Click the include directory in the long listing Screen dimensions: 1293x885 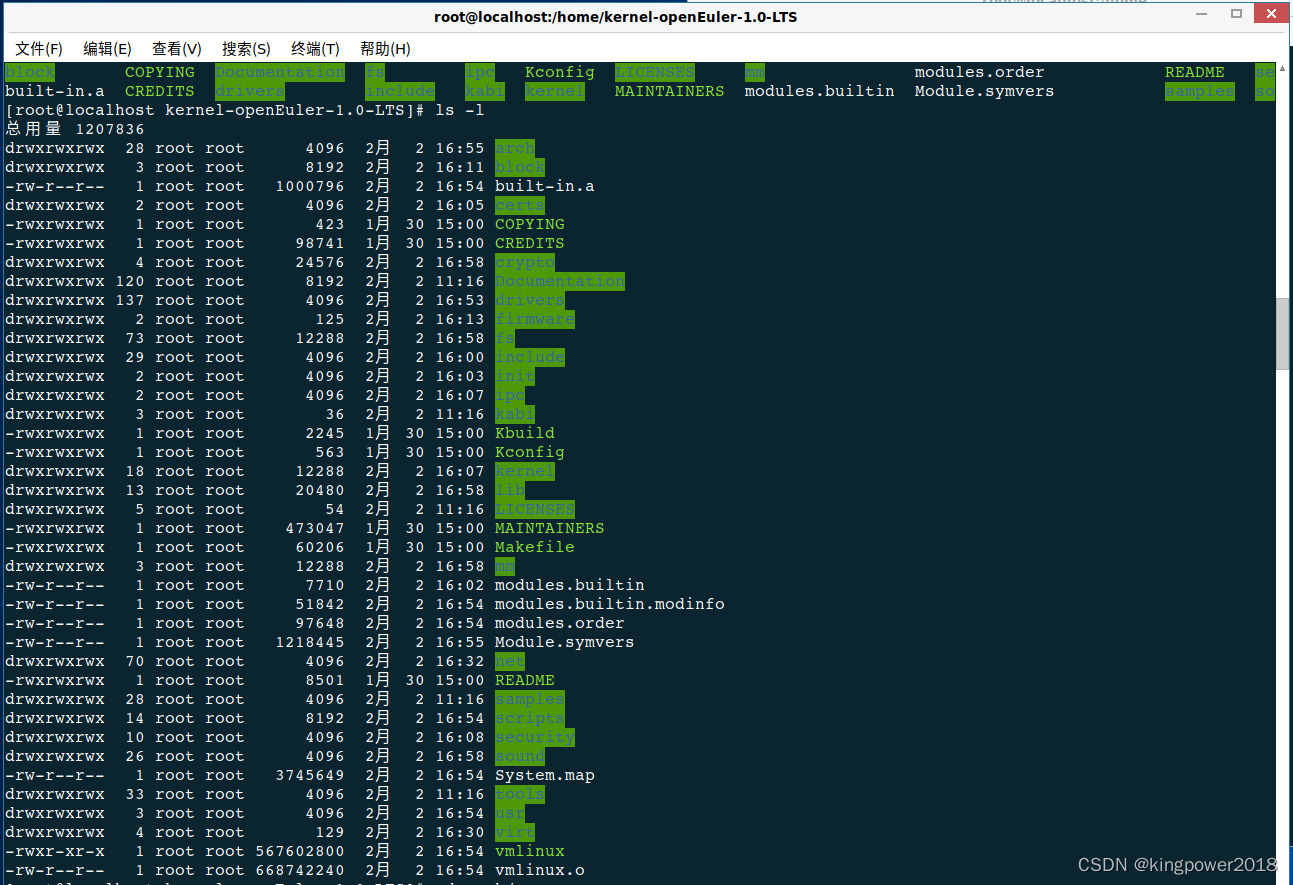[529, 357]
